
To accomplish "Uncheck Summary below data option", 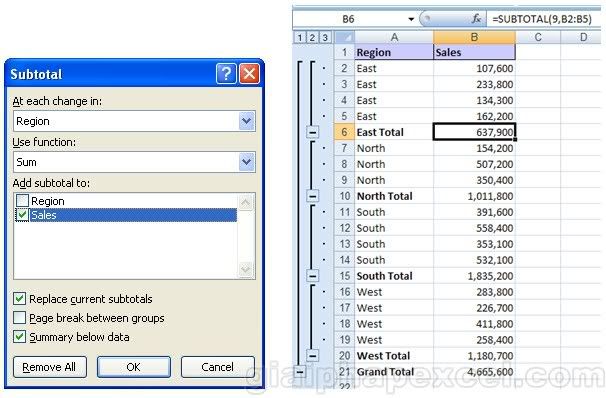I will (19, 337).
